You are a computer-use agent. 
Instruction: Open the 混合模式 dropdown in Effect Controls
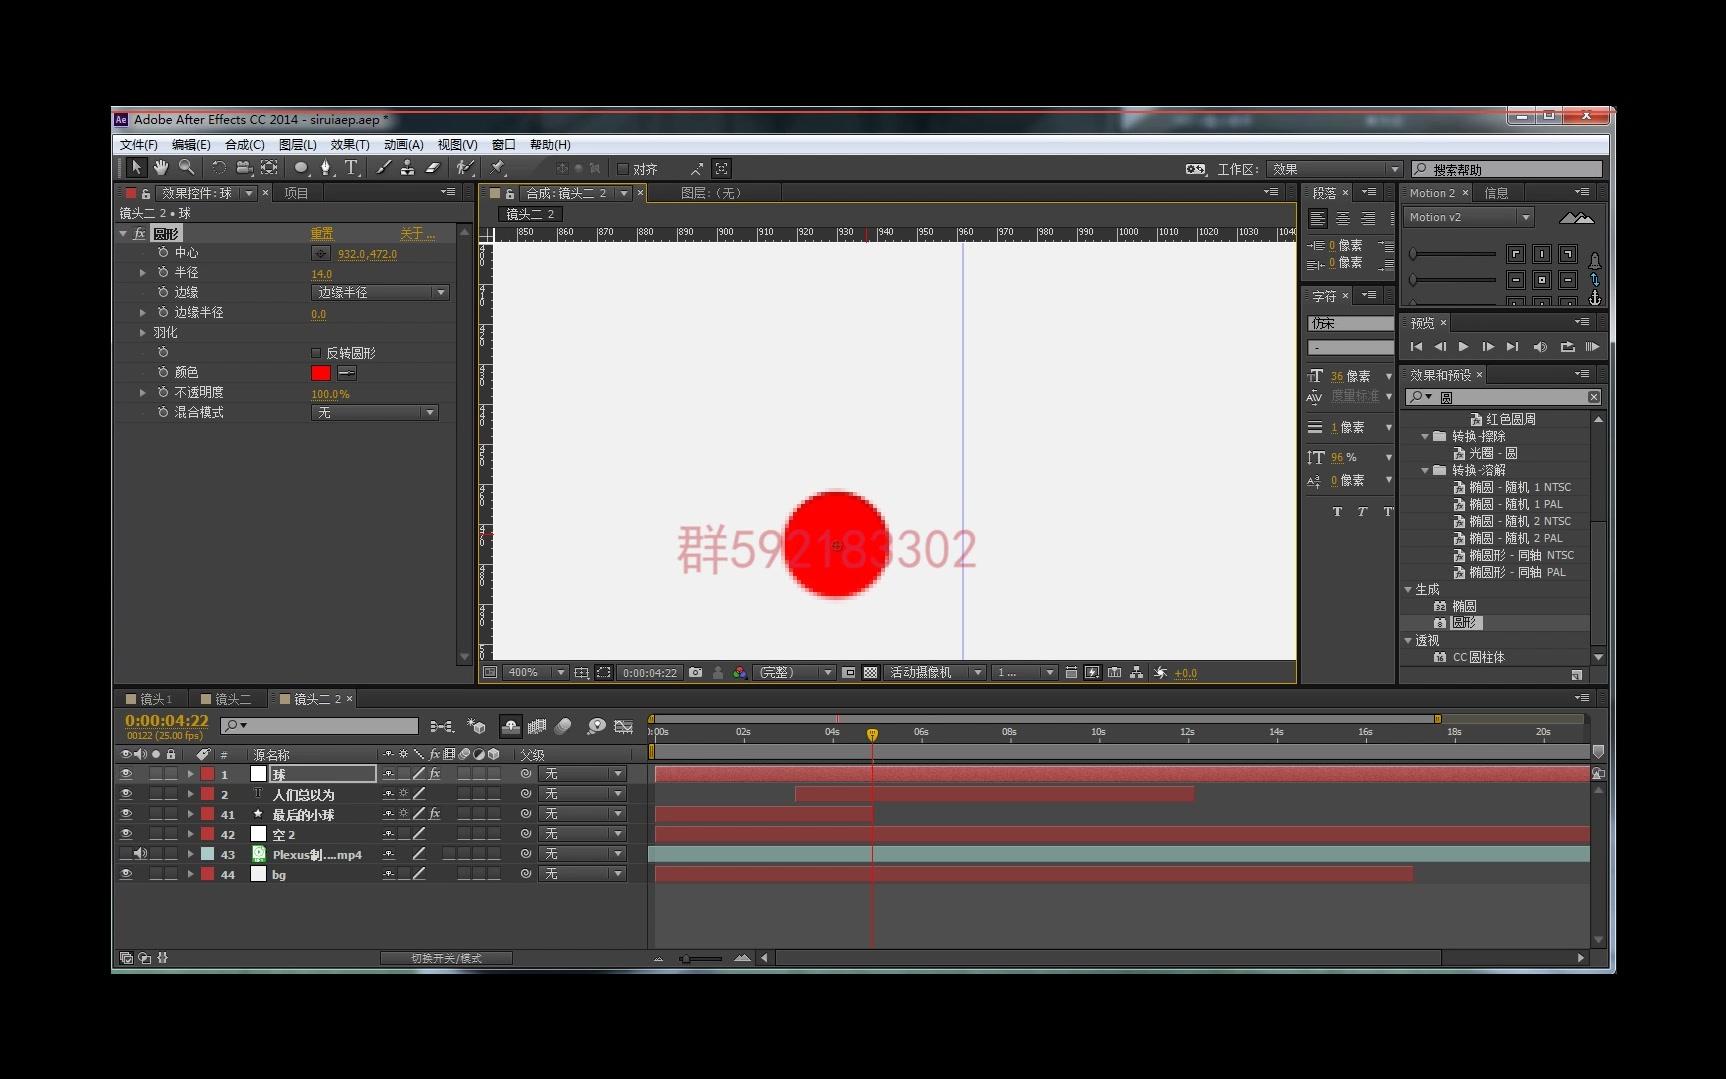pyautogui.click(x=374, y=412)
